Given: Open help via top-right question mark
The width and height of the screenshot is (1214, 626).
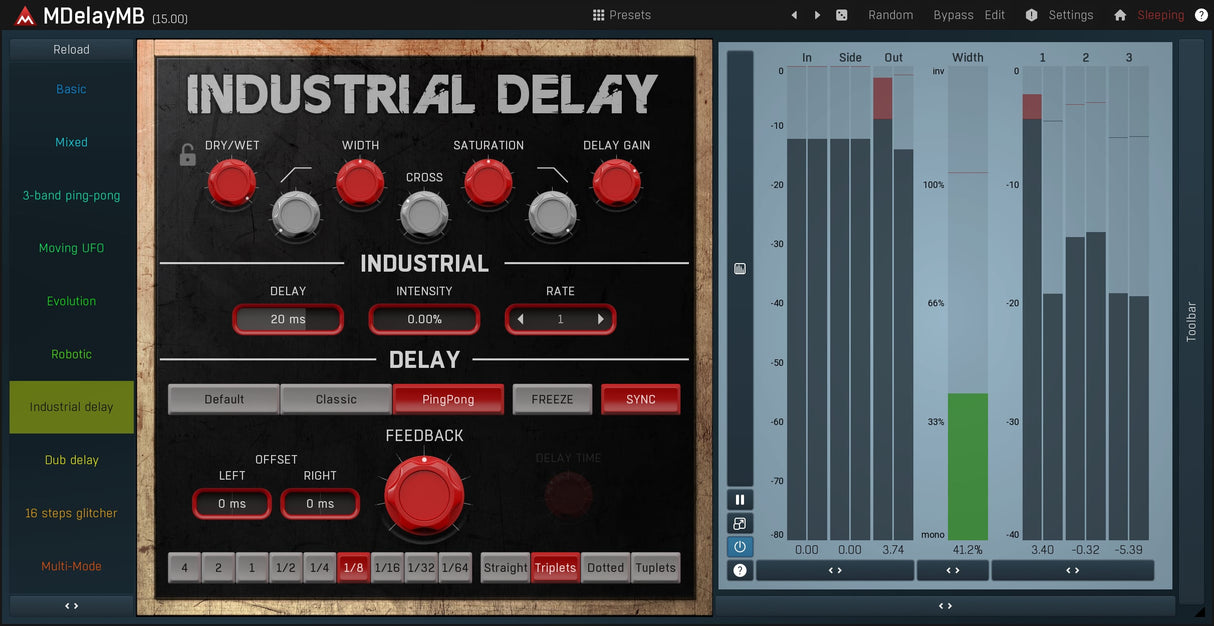Looking at the screenshot, I should (x=1201, y=15).
